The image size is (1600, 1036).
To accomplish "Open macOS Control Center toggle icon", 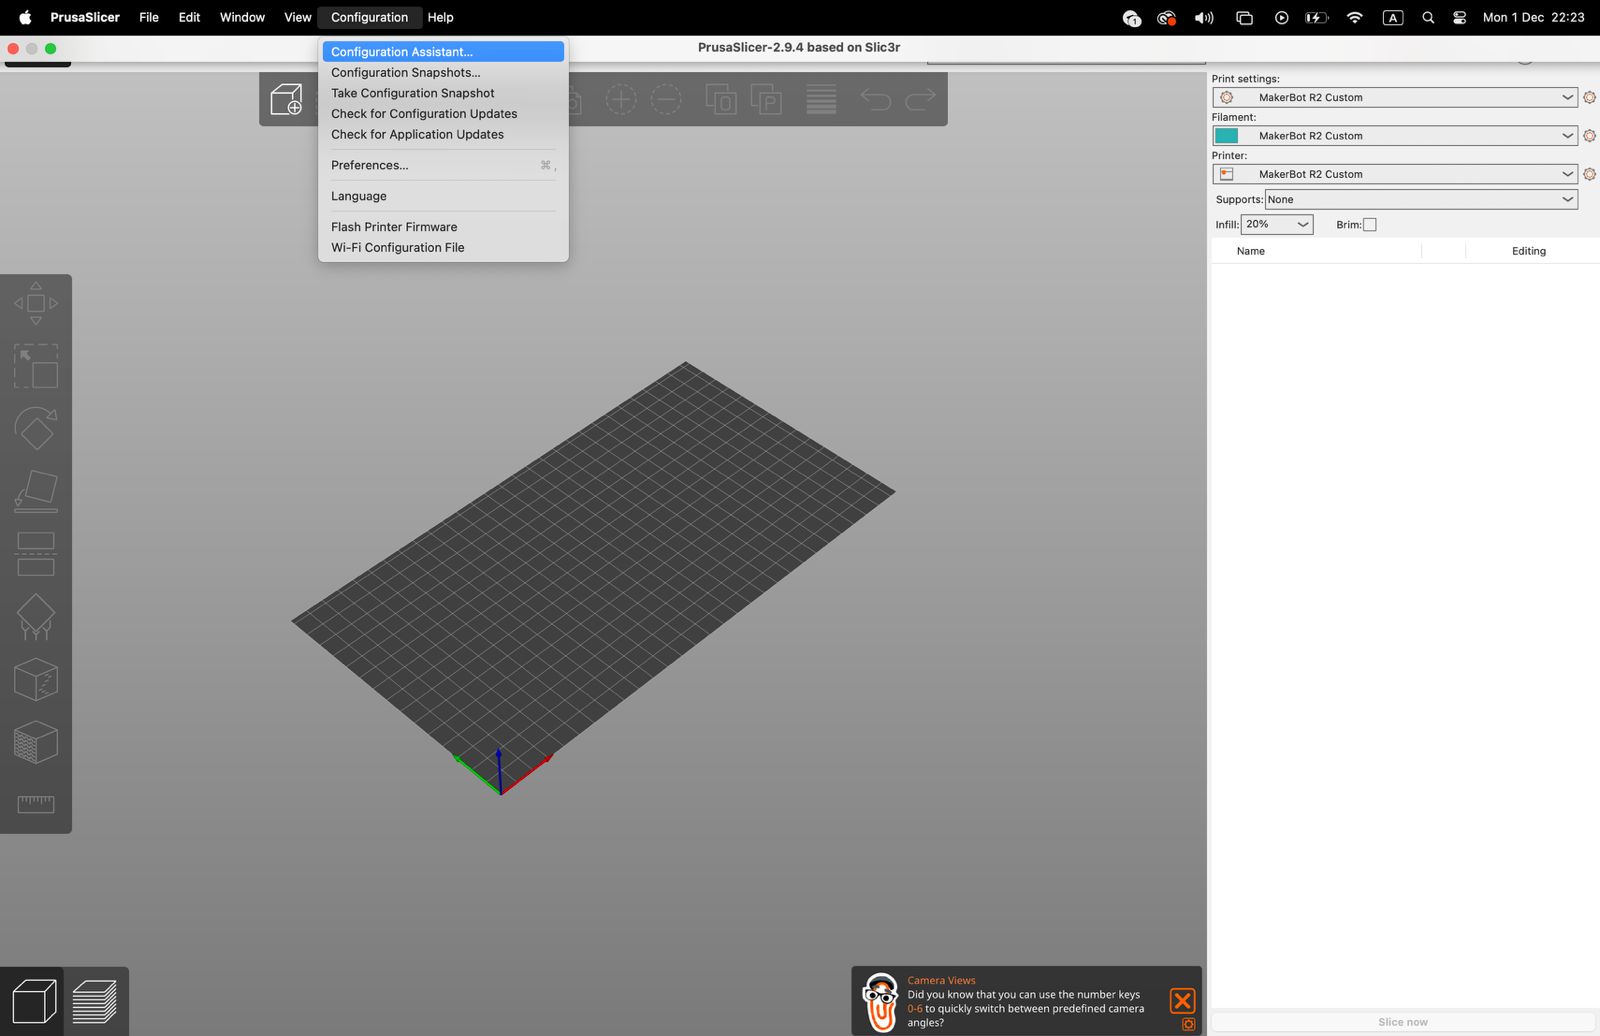I will [1459, 18].
